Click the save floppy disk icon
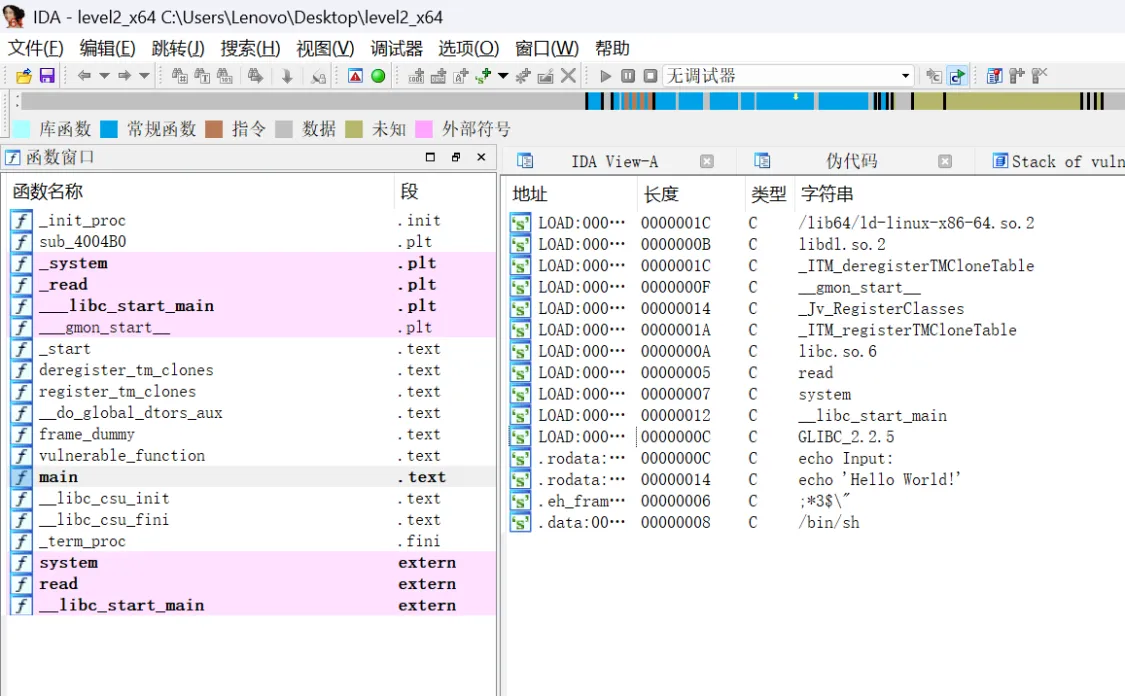Screen dimensions: 1125x696 pyautogui.click(x=47, y=76)
